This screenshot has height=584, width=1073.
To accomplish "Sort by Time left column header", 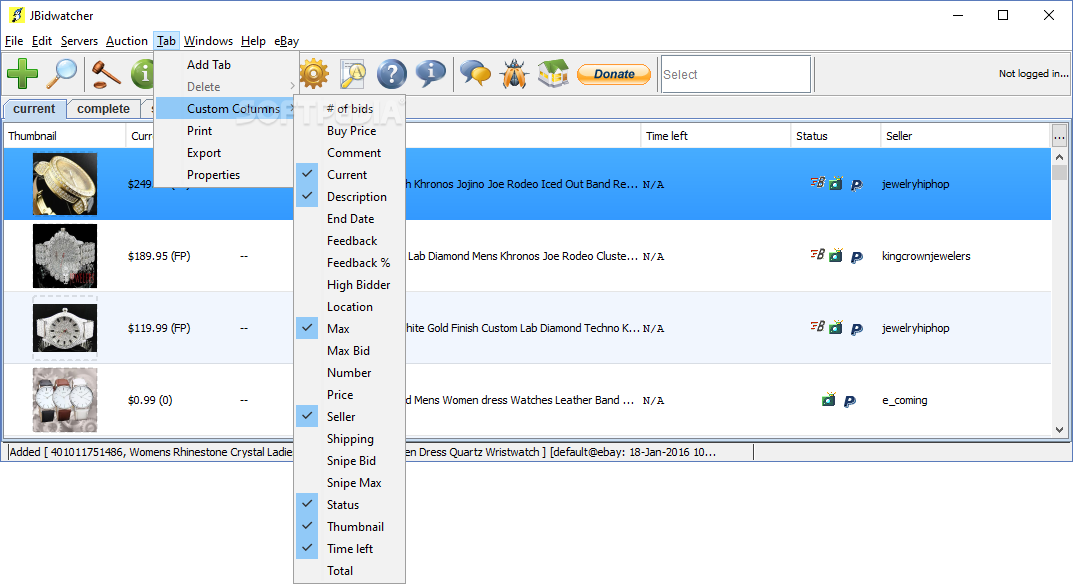I will click(716, 136).
